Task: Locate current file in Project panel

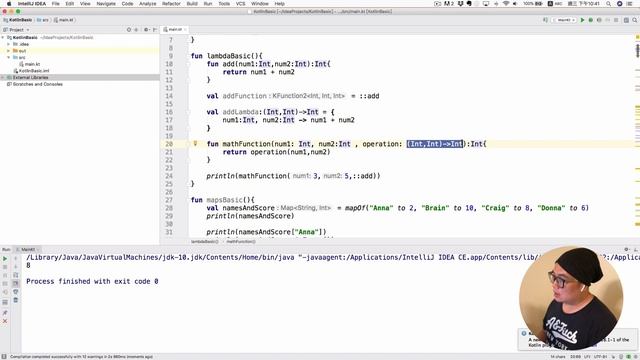Action: click(x=129, y=30)
